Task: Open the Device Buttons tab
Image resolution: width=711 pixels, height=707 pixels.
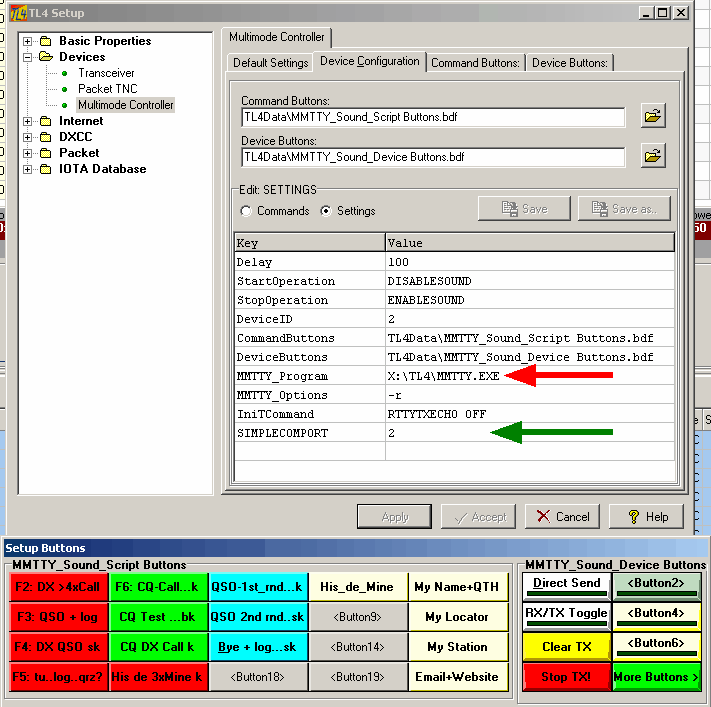Action: pos(570,63)
